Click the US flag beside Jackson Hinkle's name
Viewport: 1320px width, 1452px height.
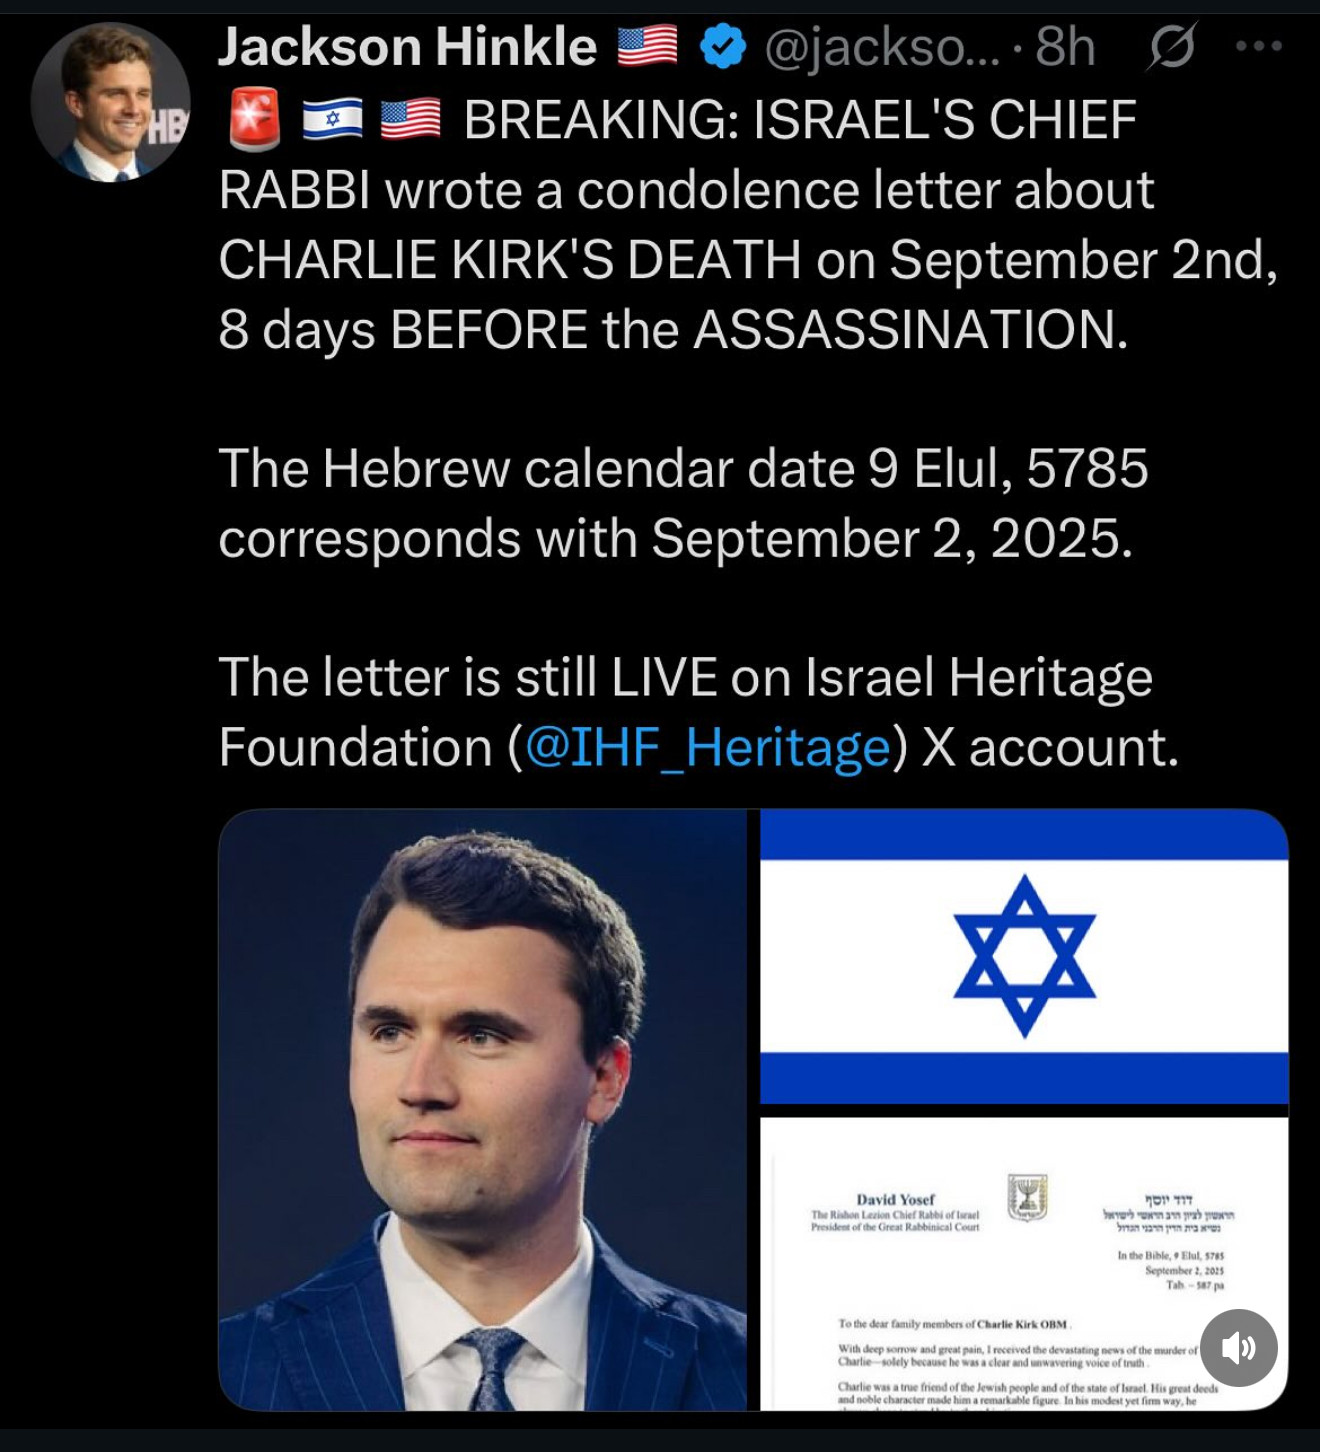(x=647, y=46)
